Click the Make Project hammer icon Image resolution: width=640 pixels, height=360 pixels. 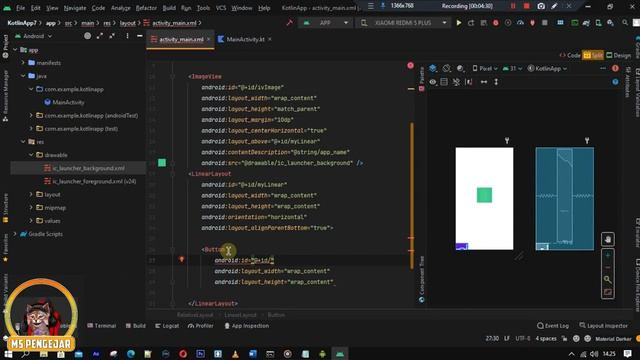289,23
